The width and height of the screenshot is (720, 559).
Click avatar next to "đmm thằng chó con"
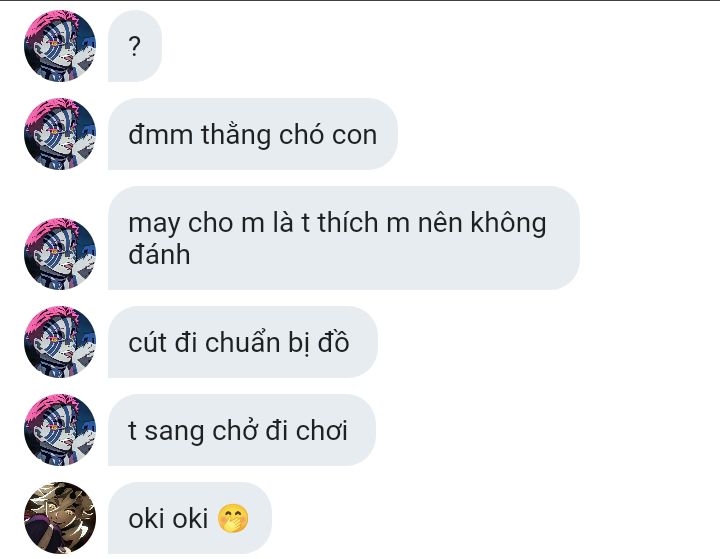click(60, 134)
